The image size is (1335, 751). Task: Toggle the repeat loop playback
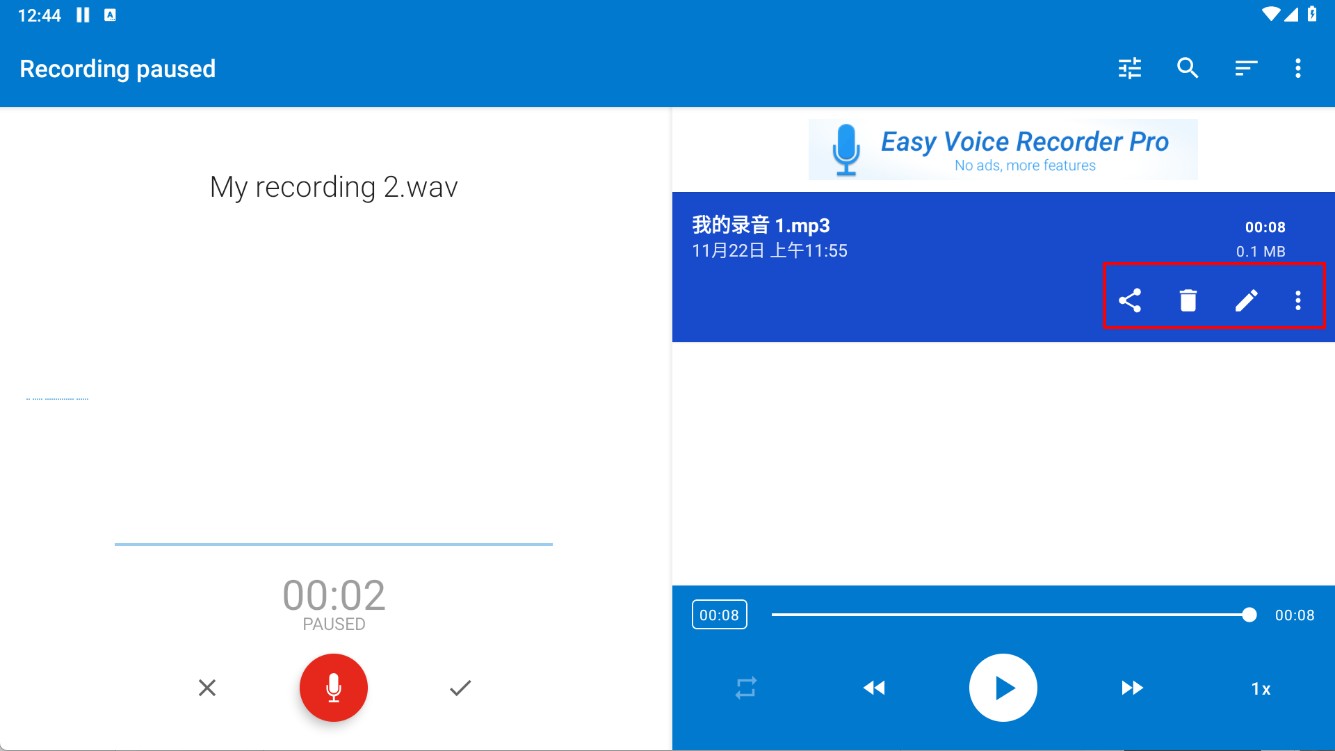point(746,688)
